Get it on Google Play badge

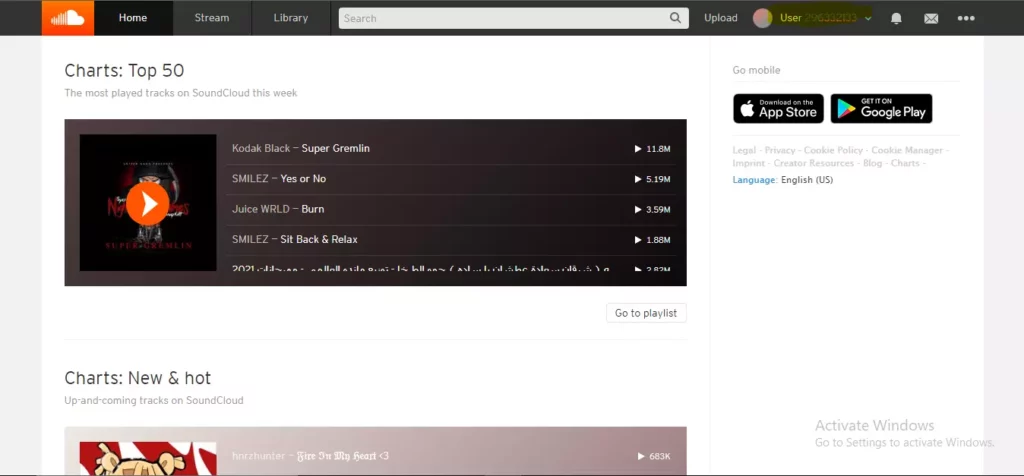click(881, 108)
